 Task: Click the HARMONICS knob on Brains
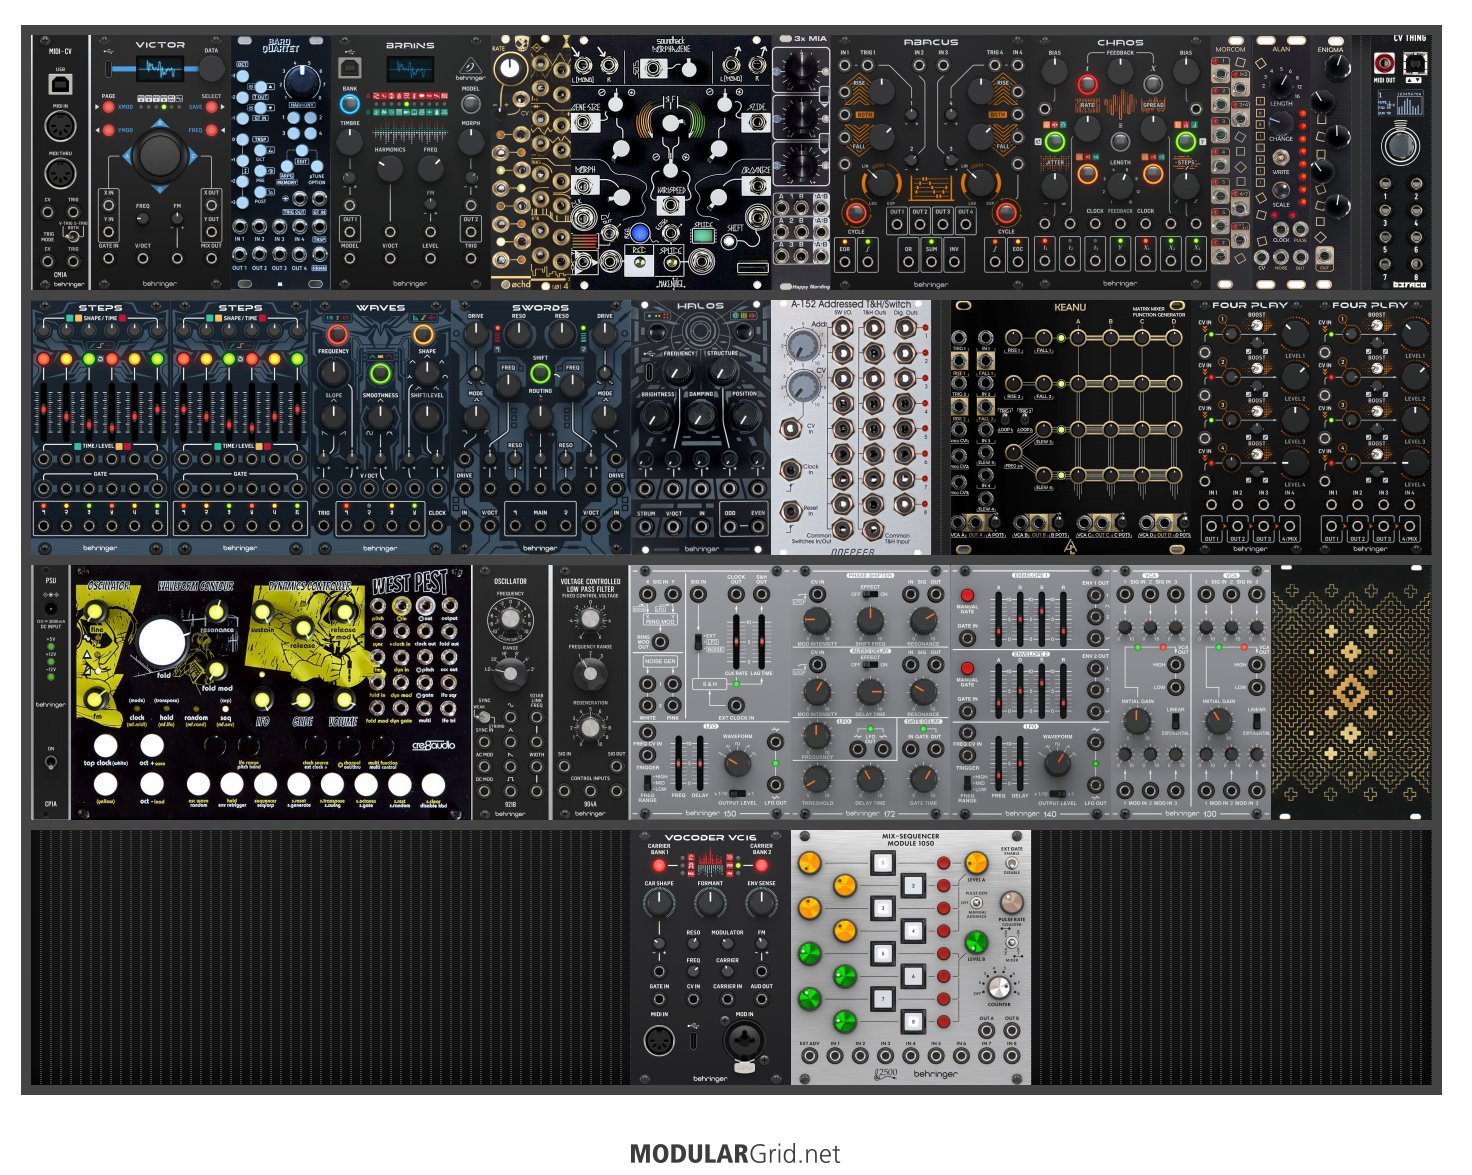tap(391, 169)
